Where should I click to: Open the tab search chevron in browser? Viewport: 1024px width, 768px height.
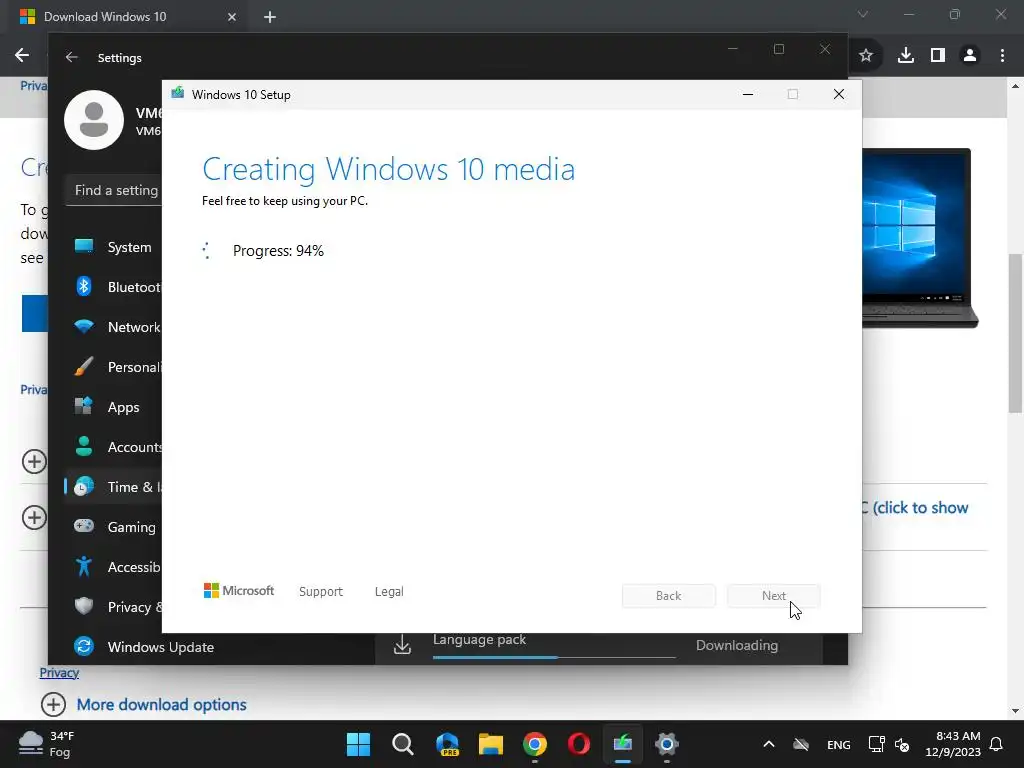863,14
